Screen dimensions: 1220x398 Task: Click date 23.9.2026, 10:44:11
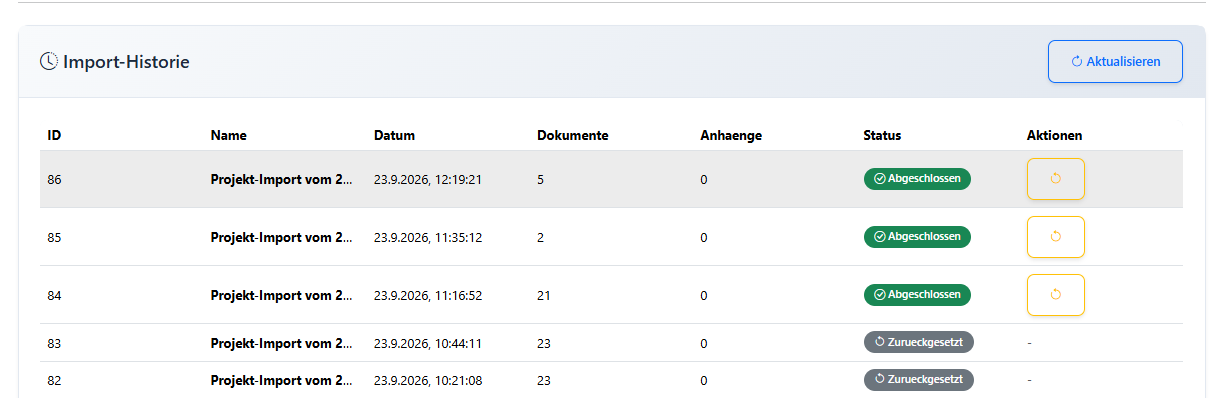pos(428,343)
